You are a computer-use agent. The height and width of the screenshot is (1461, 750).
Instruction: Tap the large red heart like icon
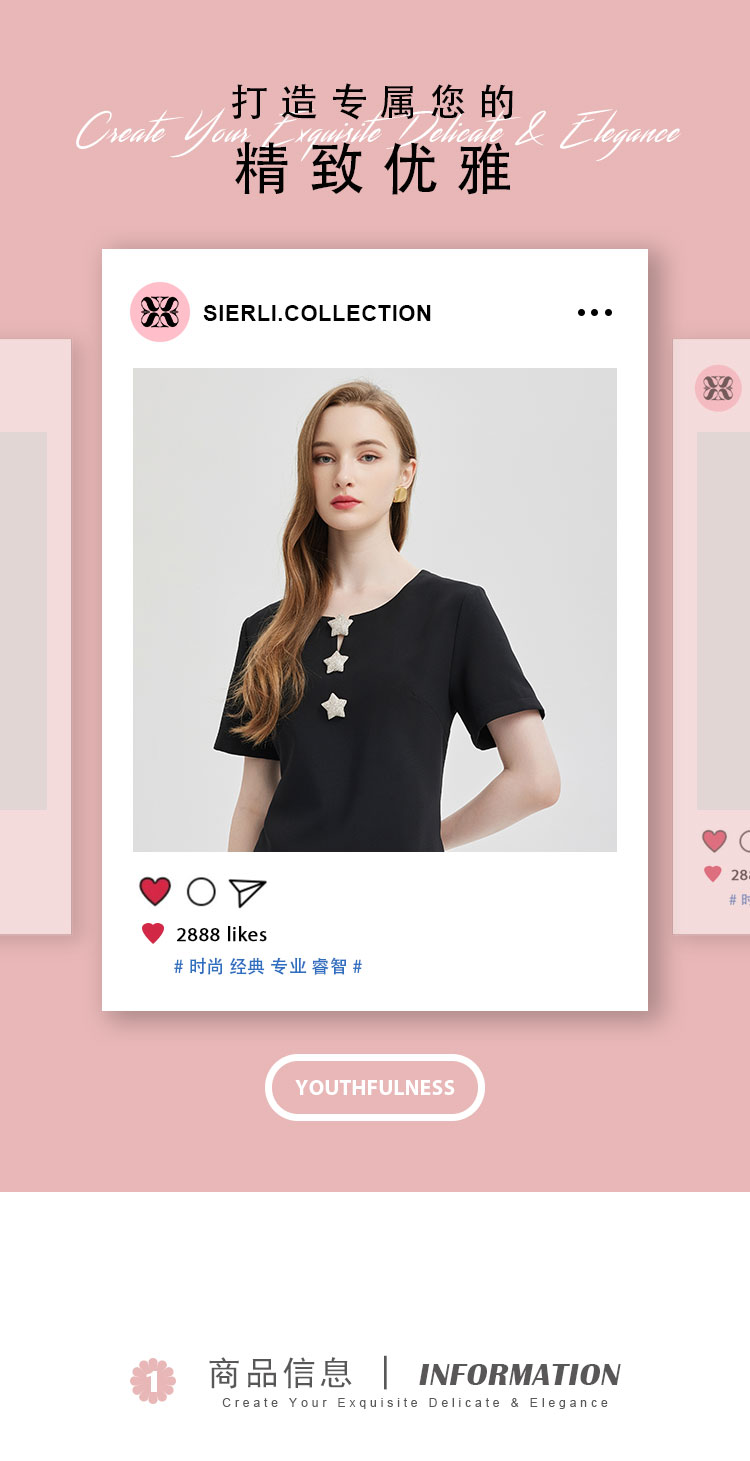click(155, 891)
